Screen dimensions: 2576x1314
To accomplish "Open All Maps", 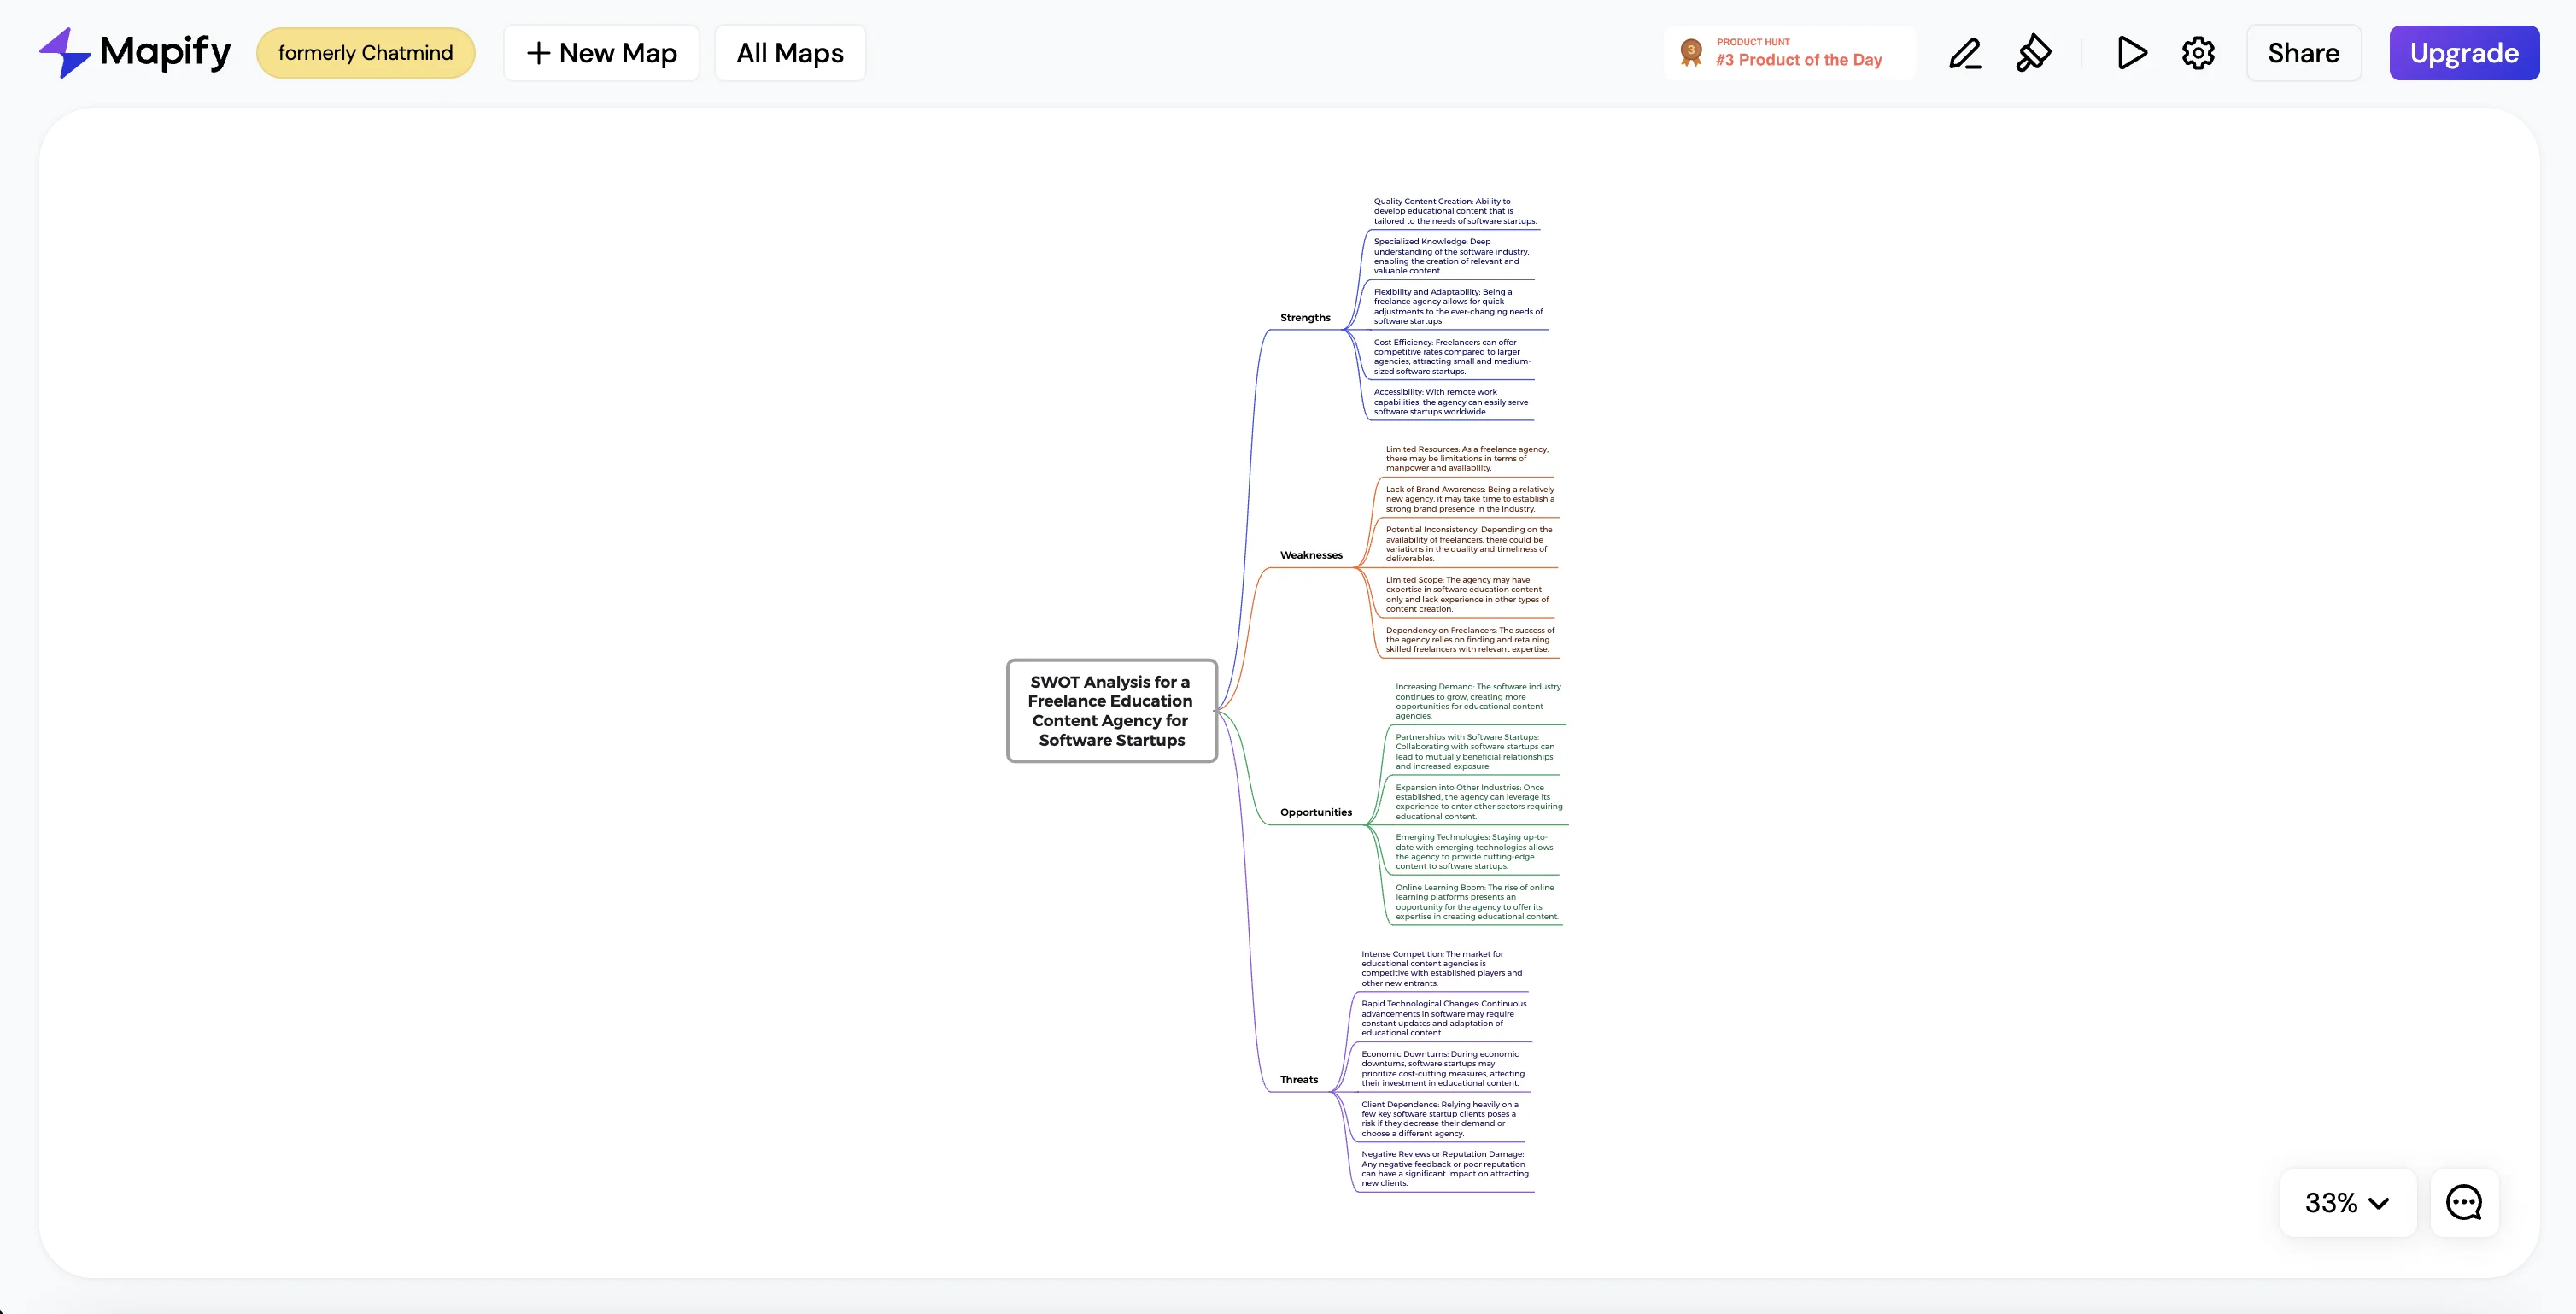I will pyautogui.click(x=790, y=53).
